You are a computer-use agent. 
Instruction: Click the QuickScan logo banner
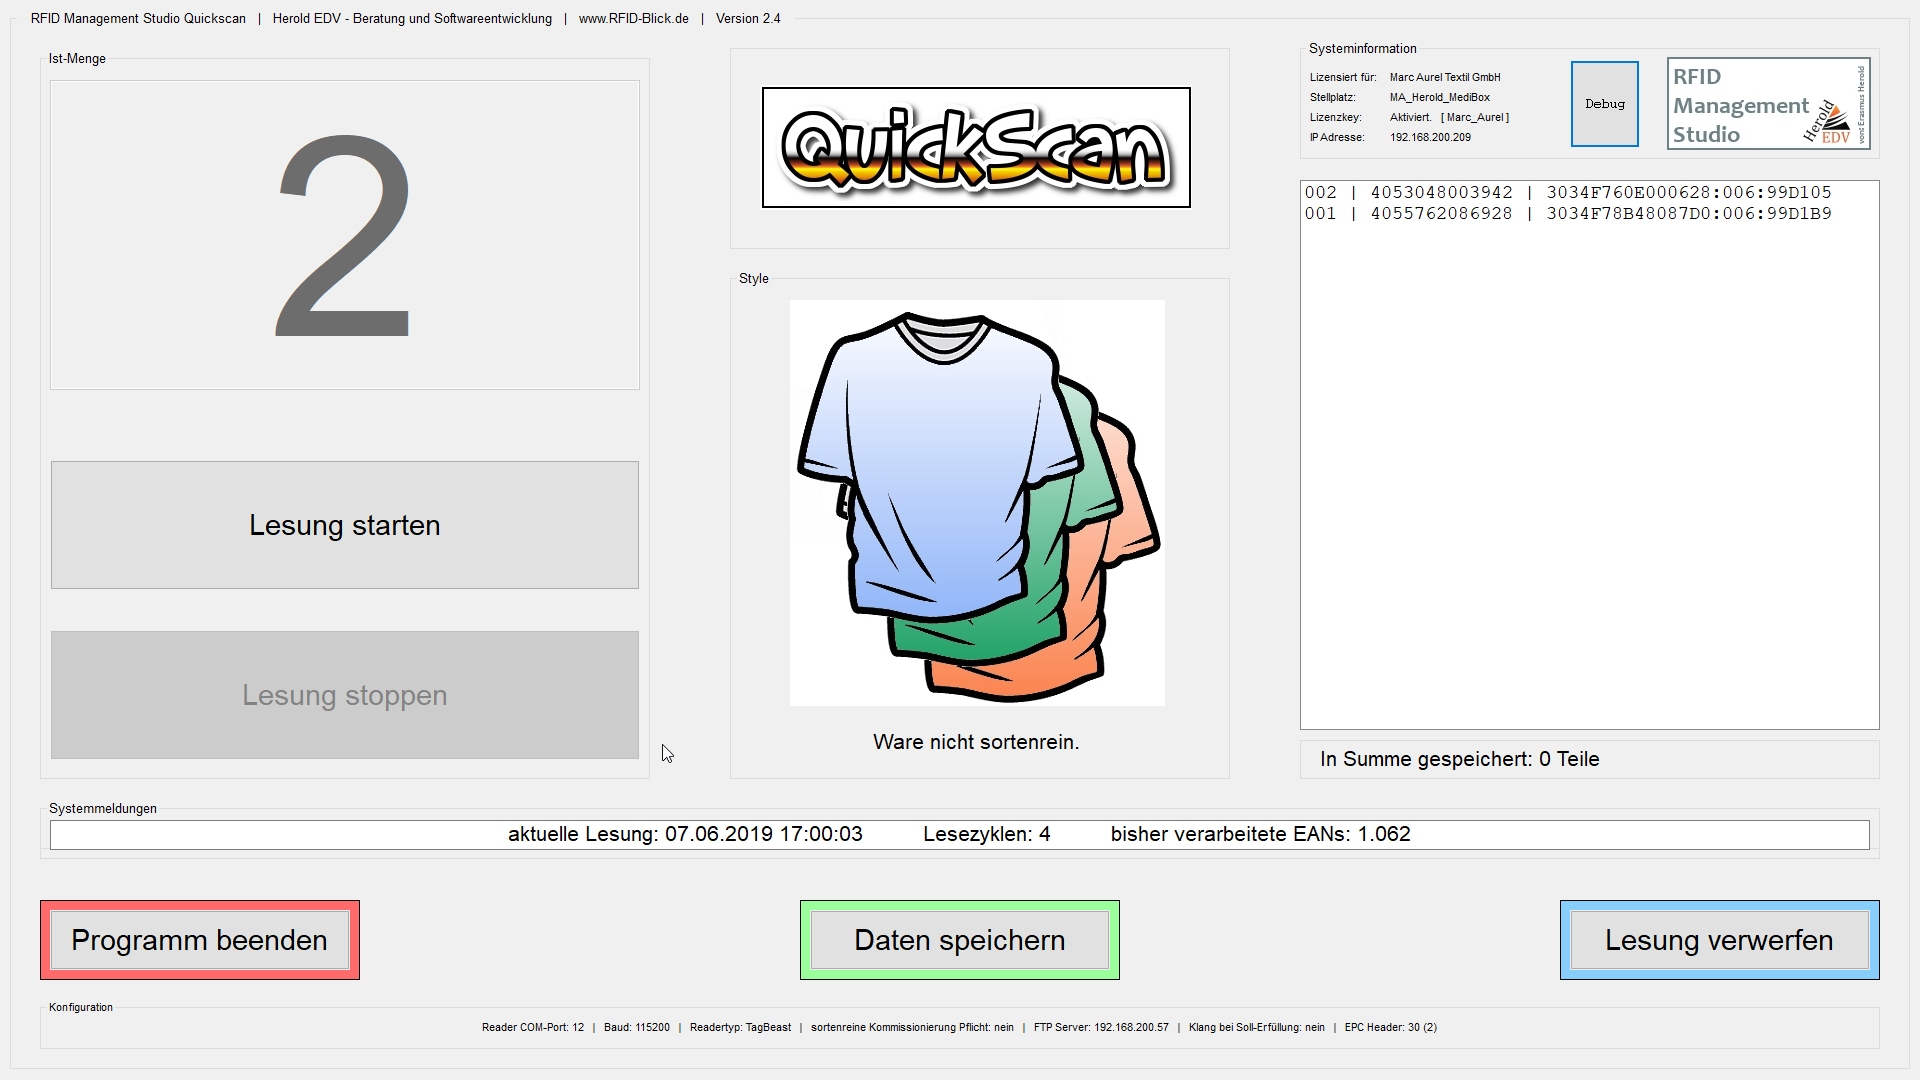(976, 148)
